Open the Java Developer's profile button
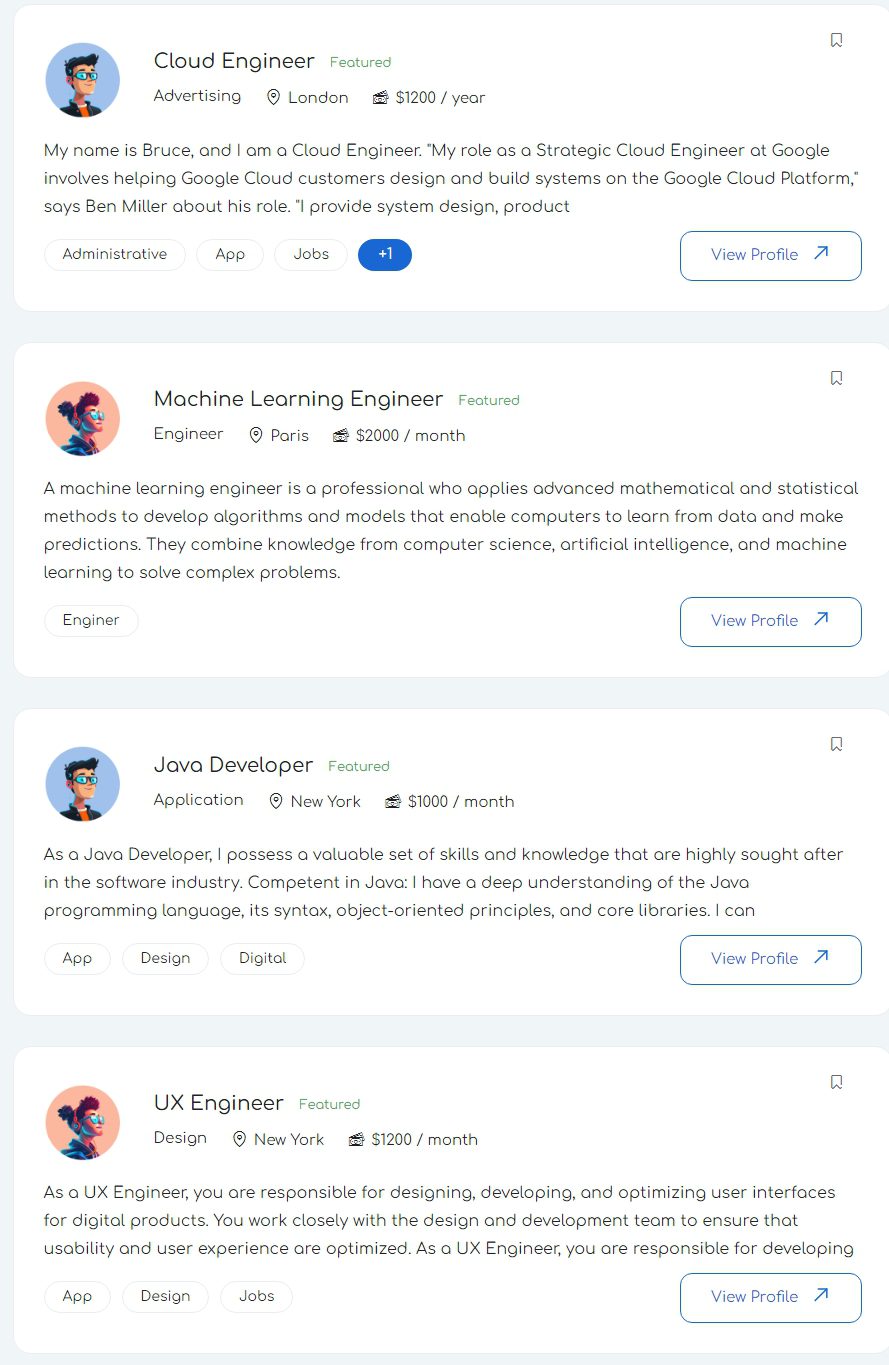Image resolution: width=889 pixels, height=1365 pixels. [770, 960]
